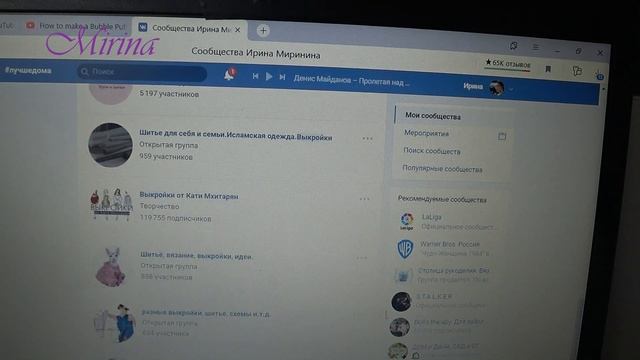The width and height of the screenshot is (640, 360).
Task: Skip to next track in player
Action: coord(282,77)
